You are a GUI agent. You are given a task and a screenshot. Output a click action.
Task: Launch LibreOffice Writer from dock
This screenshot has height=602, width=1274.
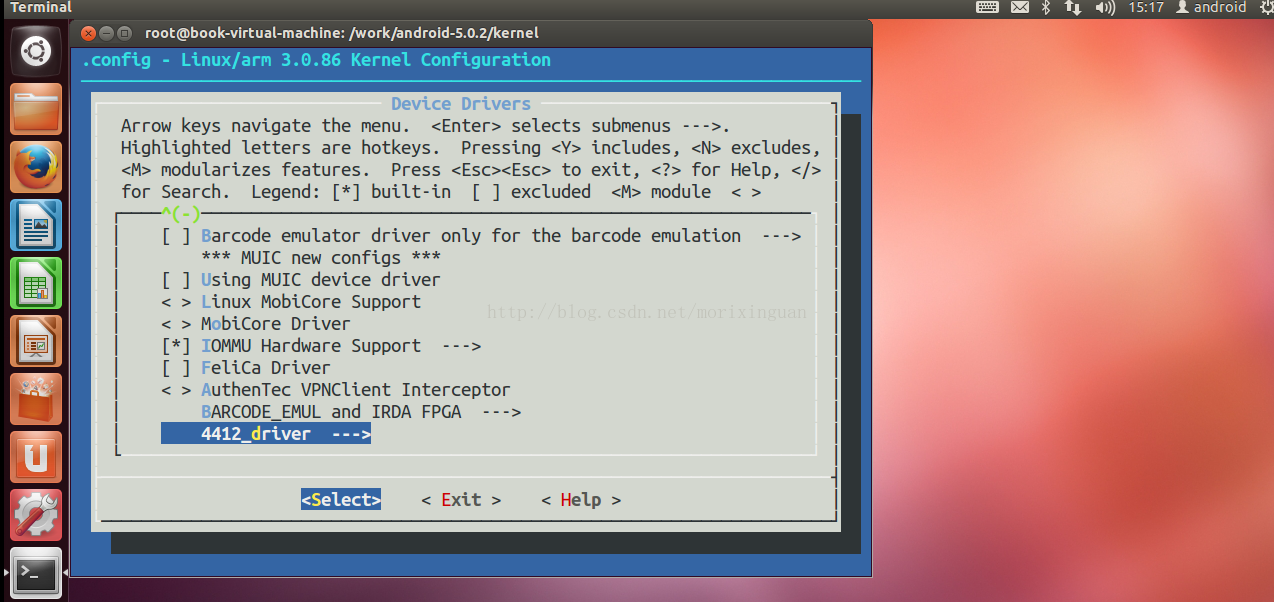point(37,225)
